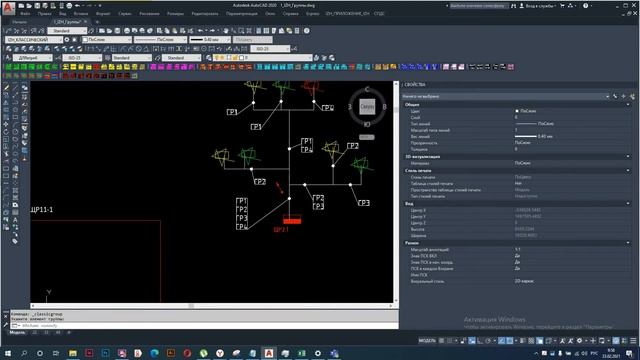Switch to the Начало tab
Viewport: 640px width, 360px height.
coord(20,22)
